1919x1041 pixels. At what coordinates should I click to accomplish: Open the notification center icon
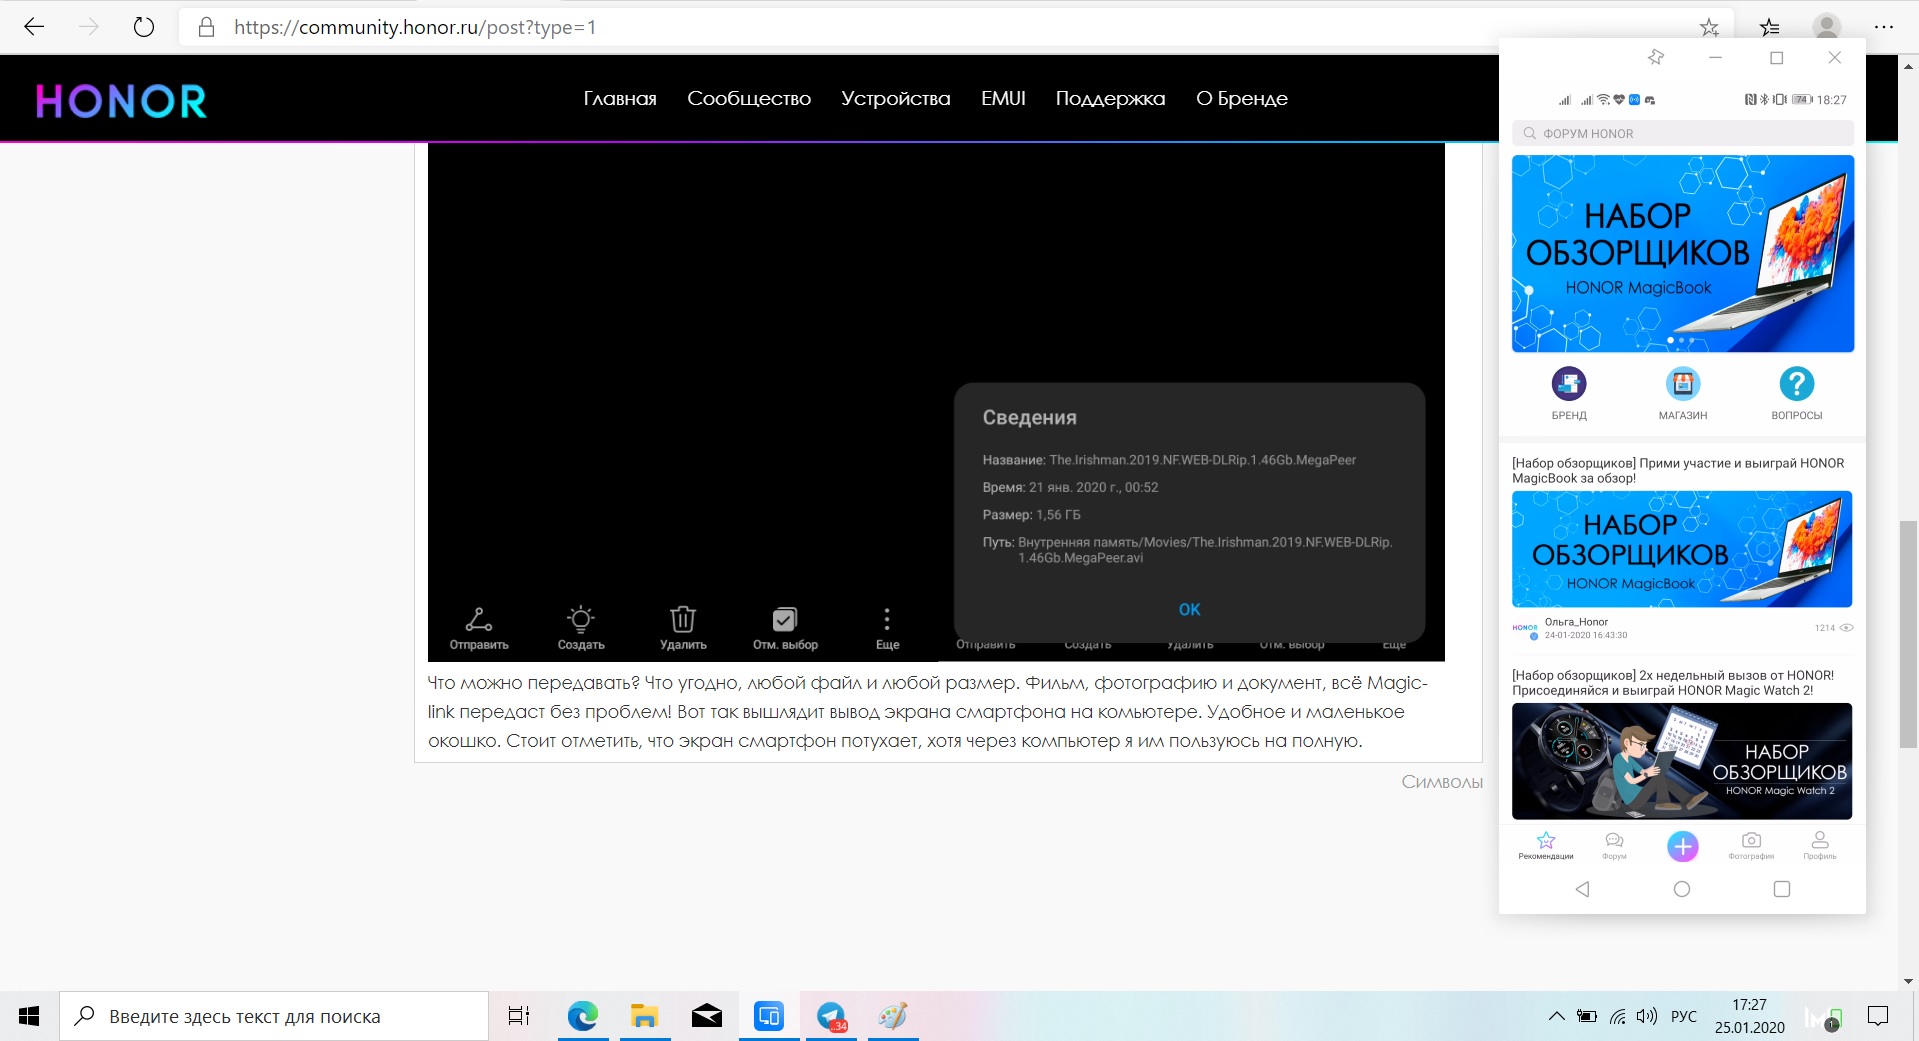pos(1878,1016)
